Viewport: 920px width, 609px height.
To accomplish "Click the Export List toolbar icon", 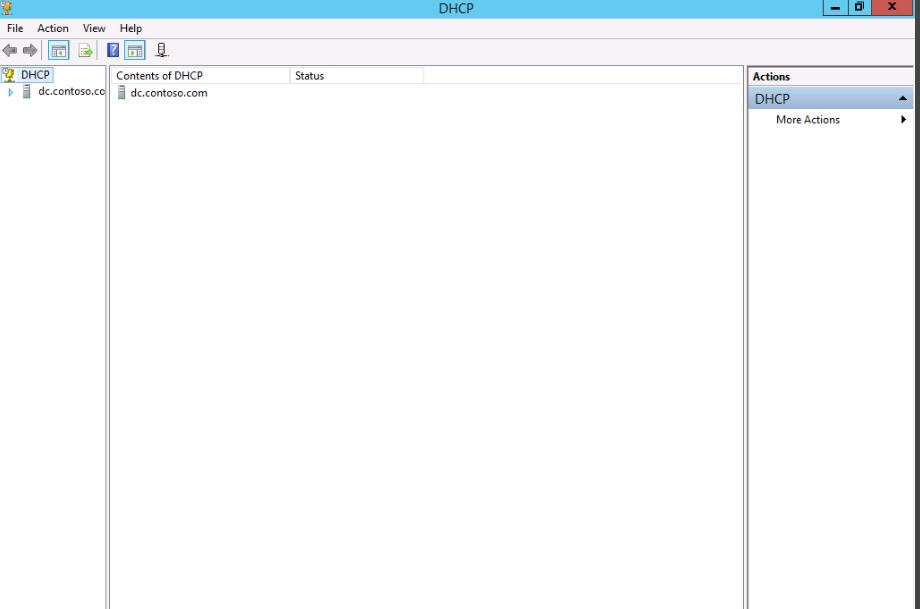I will point(86,50).
